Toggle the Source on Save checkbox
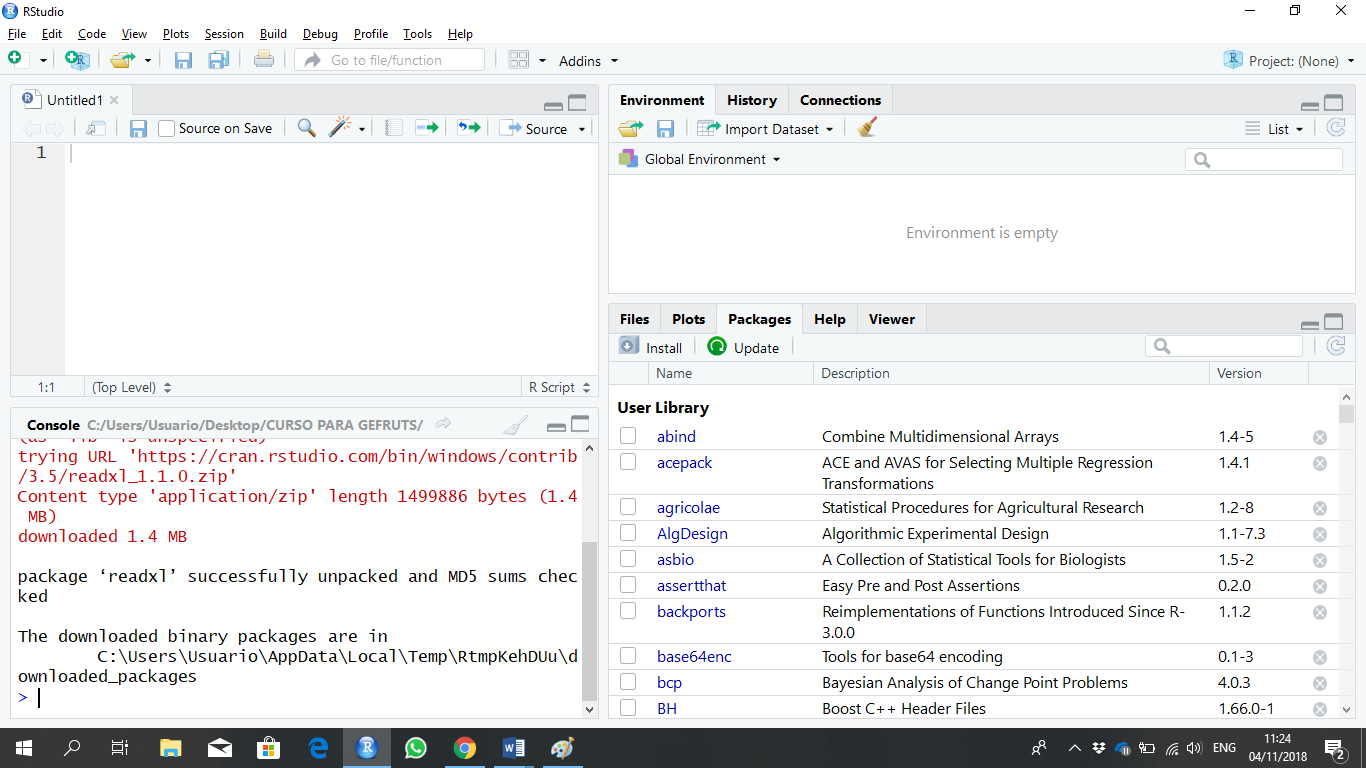The height and width of the screenshot is (768, 1366). tap(167, 128)
